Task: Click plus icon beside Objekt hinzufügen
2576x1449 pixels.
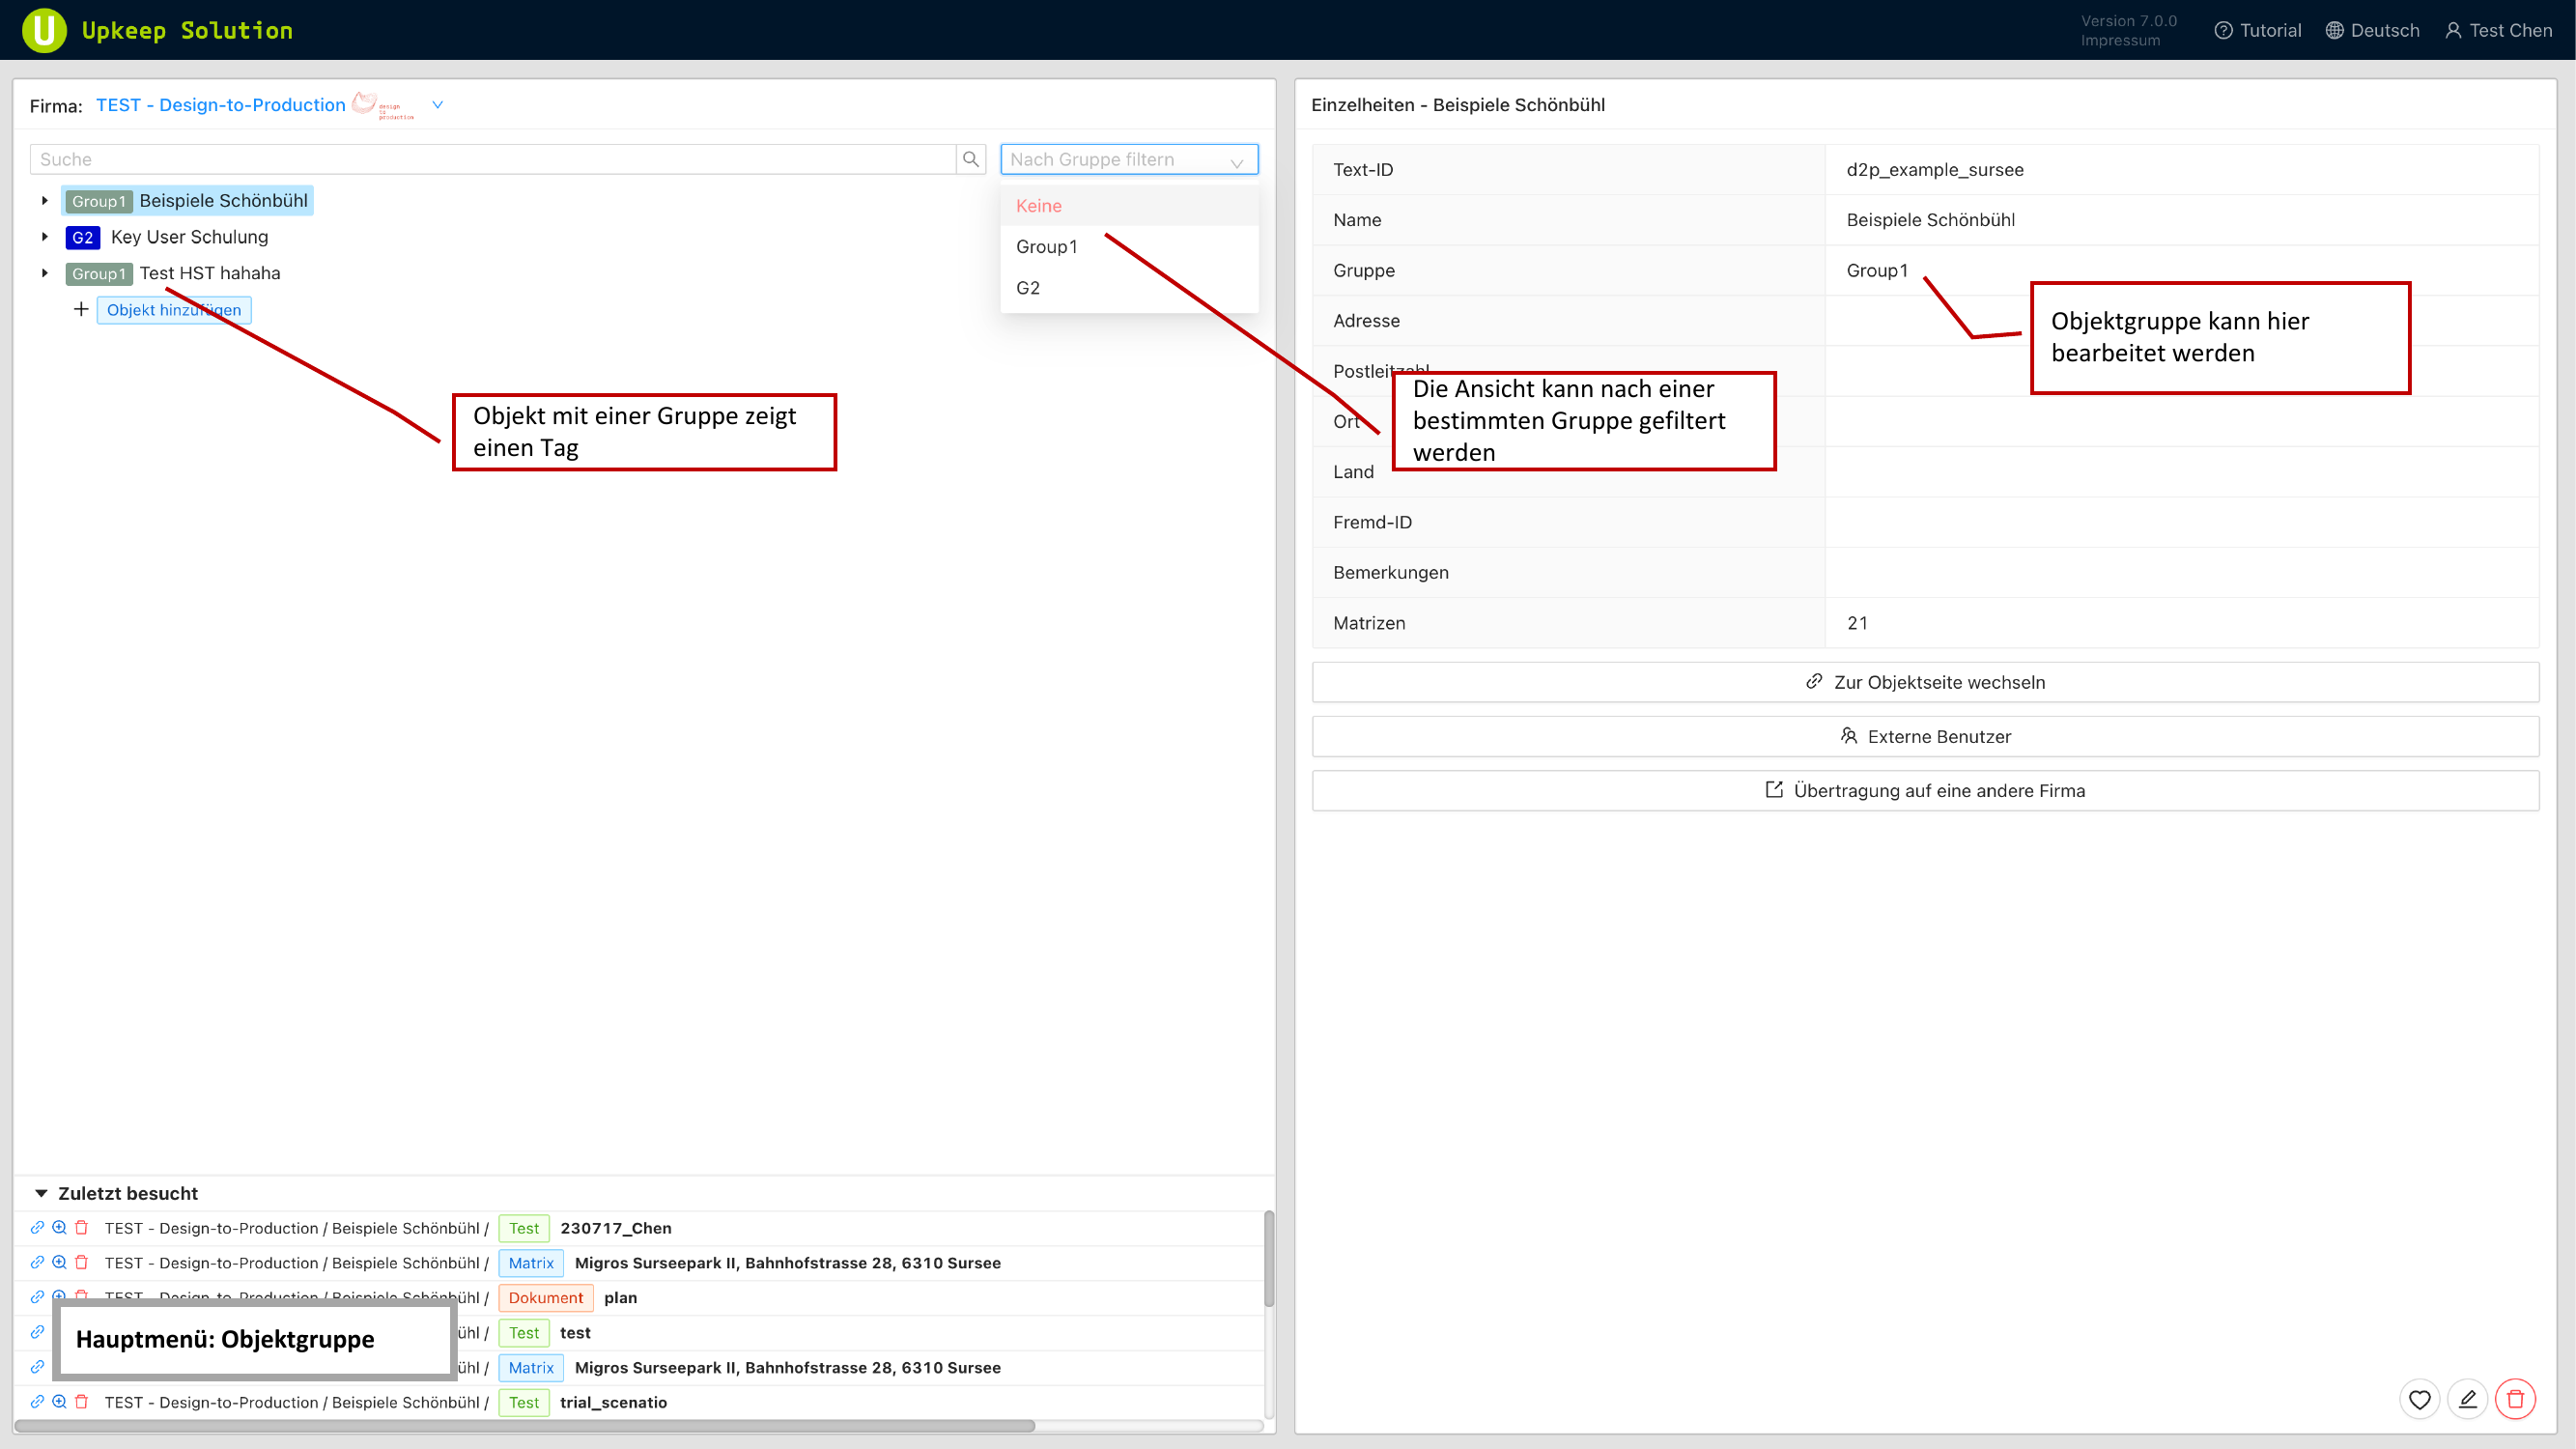Action: 81,309
